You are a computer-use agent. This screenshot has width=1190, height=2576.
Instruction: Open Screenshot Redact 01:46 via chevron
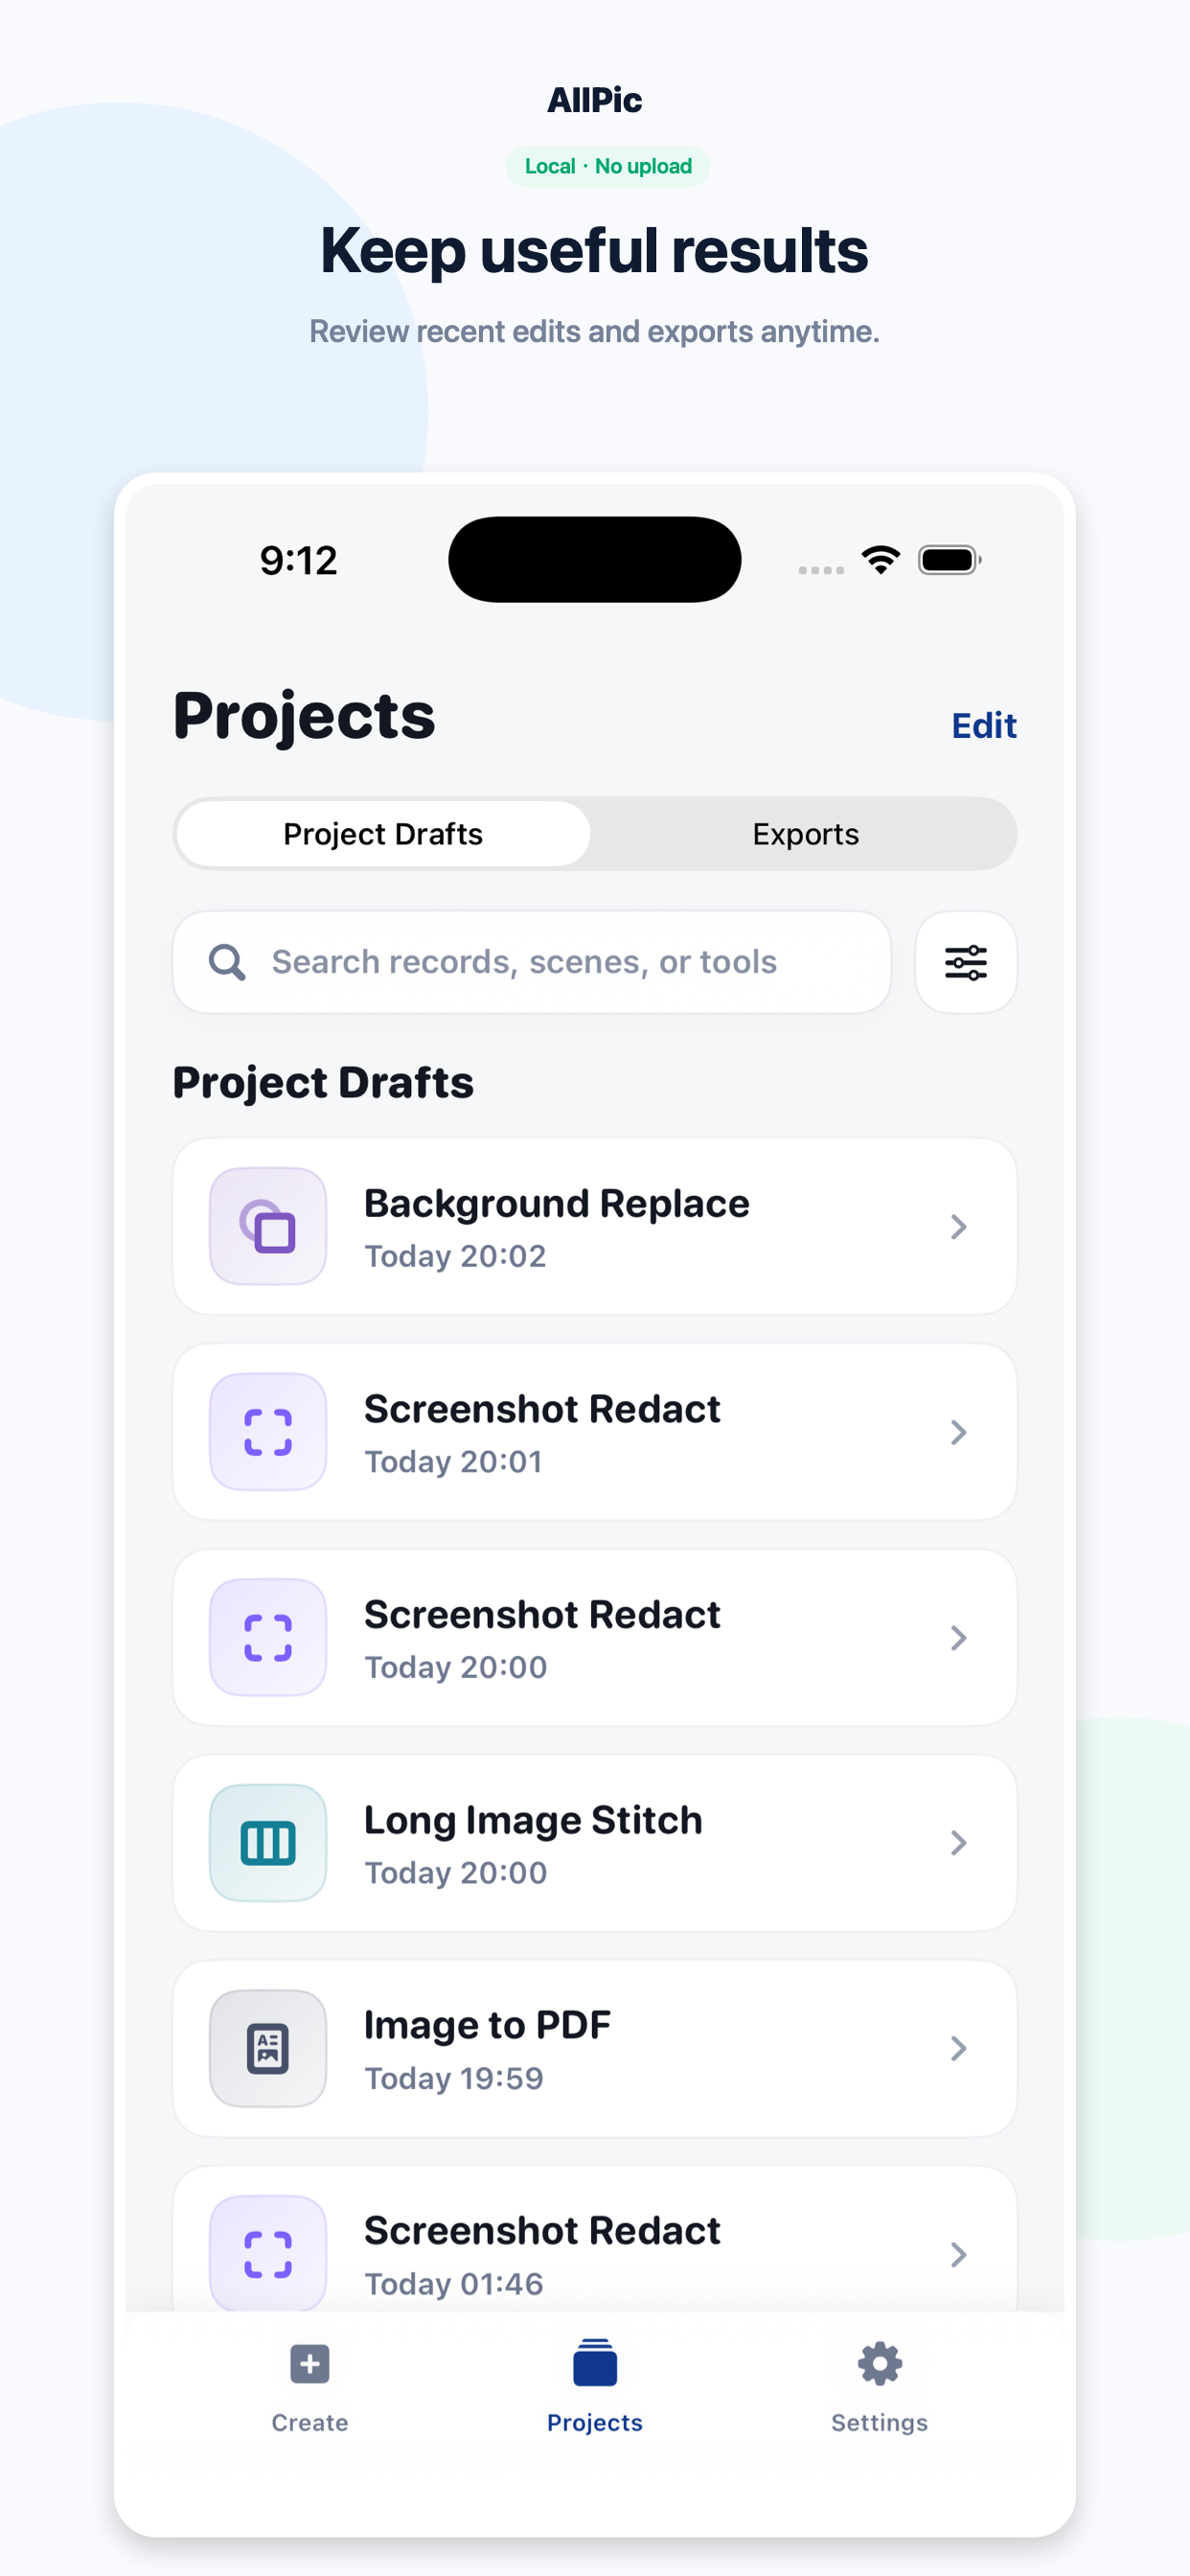pyautogui.click(x=958, y=2254)
